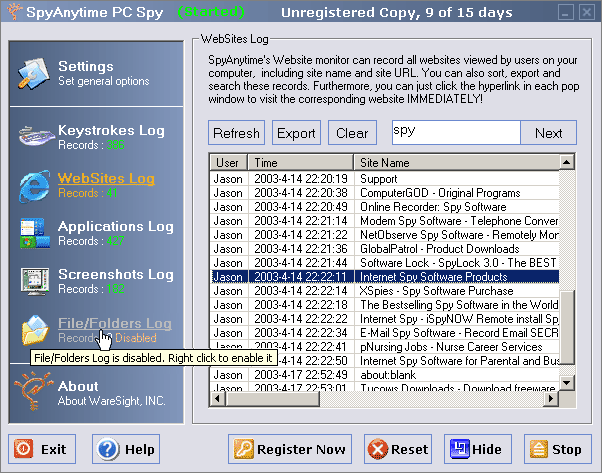602x473 pixels.
Task: Open Settings via the wrench-and-paper icon
Action: click(x=34, y=74)
